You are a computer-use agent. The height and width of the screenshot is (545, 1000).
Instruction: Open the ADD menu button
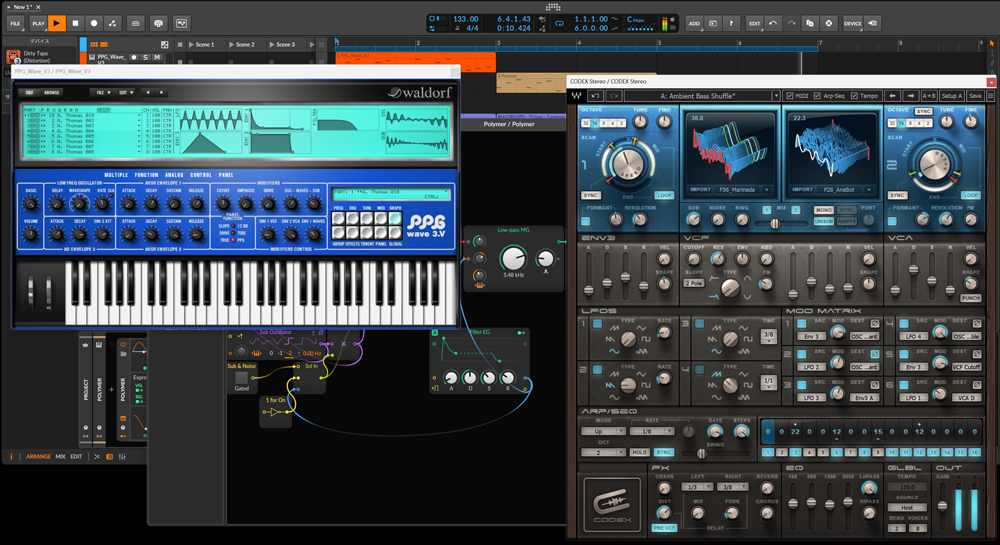[695, 24]
